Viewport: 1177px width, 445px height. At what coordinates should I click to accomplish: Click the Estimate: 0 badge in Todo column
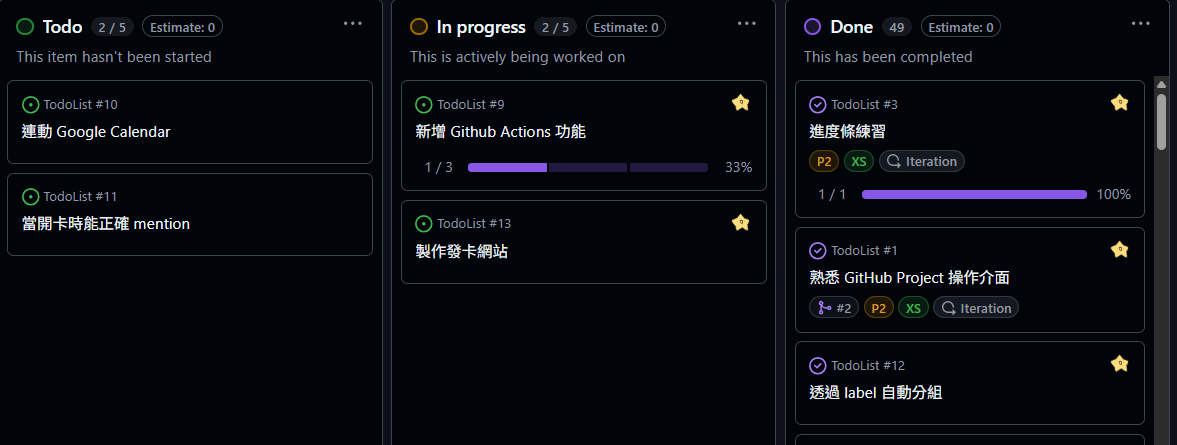point(183,27)
